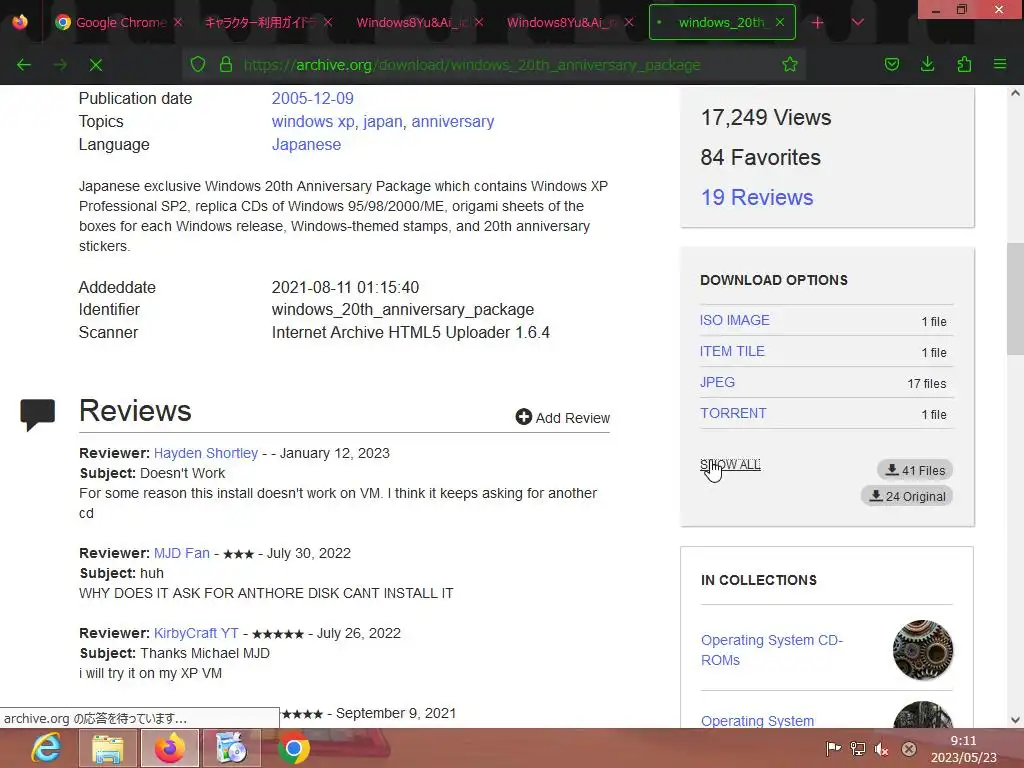Open the ITEM TILE download option
The image size is (1024, 768).
coord(732,351)
